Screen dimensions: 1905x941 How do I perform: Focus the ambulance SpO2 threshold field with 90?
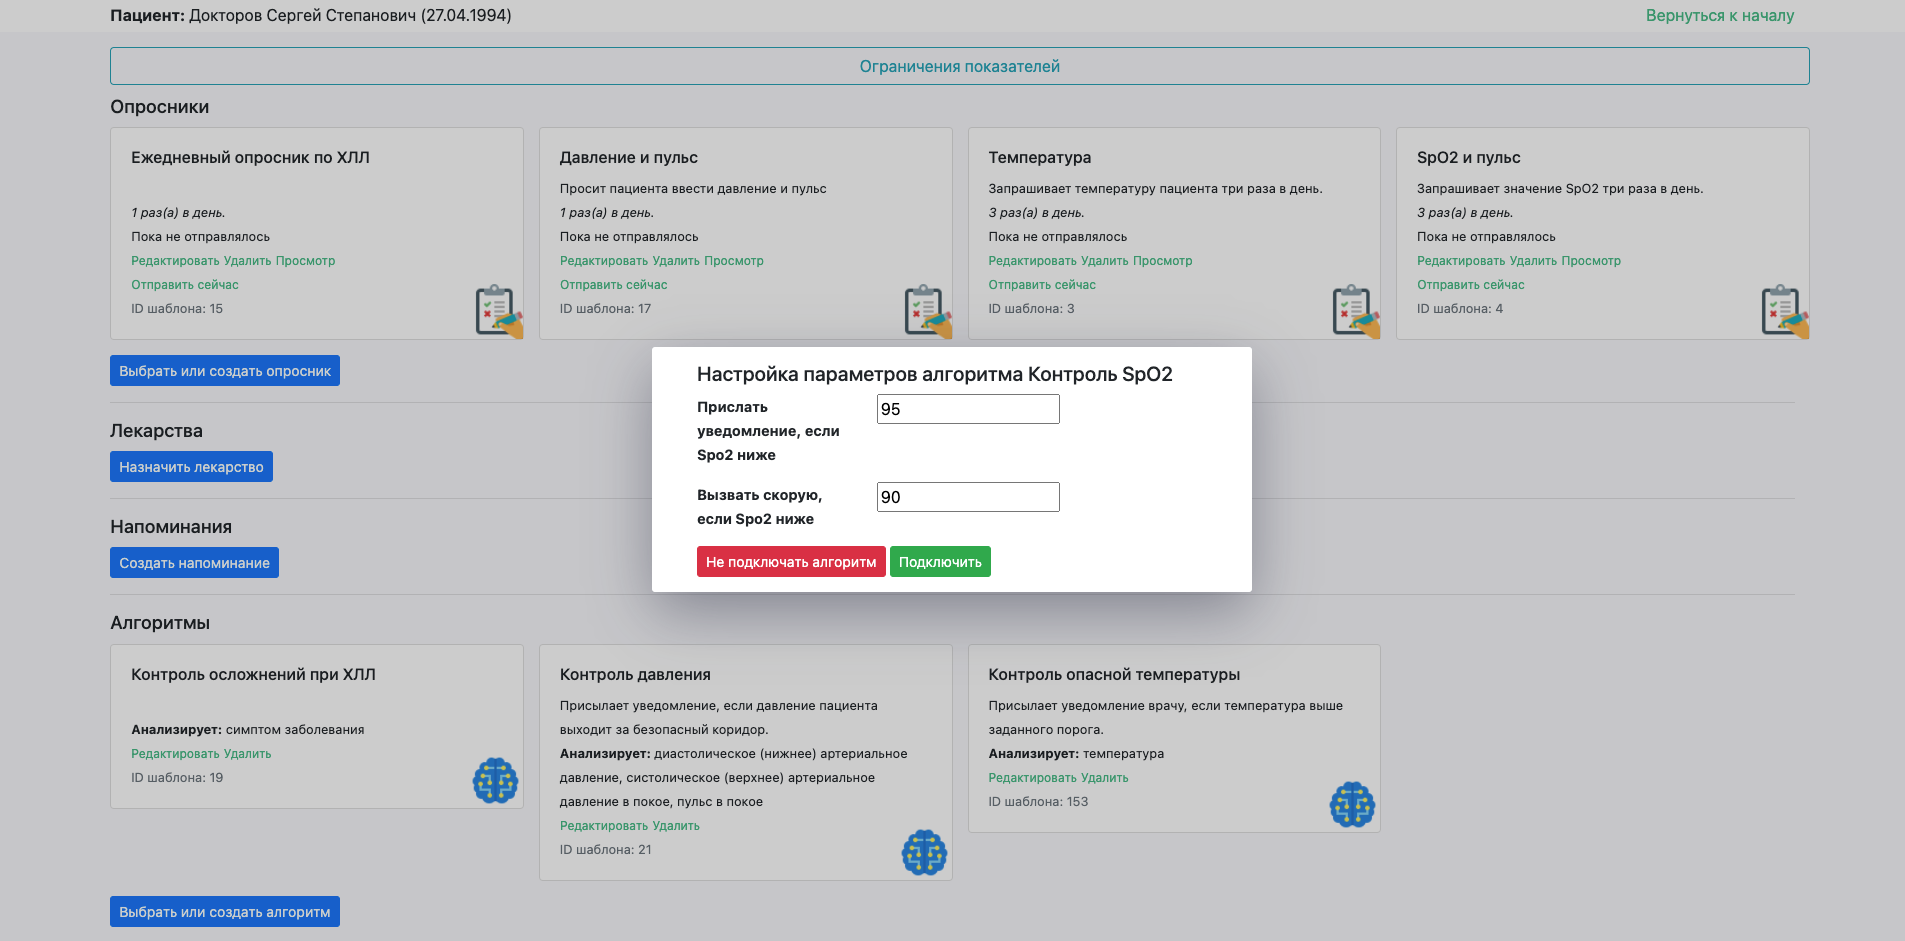click(967, 497)
